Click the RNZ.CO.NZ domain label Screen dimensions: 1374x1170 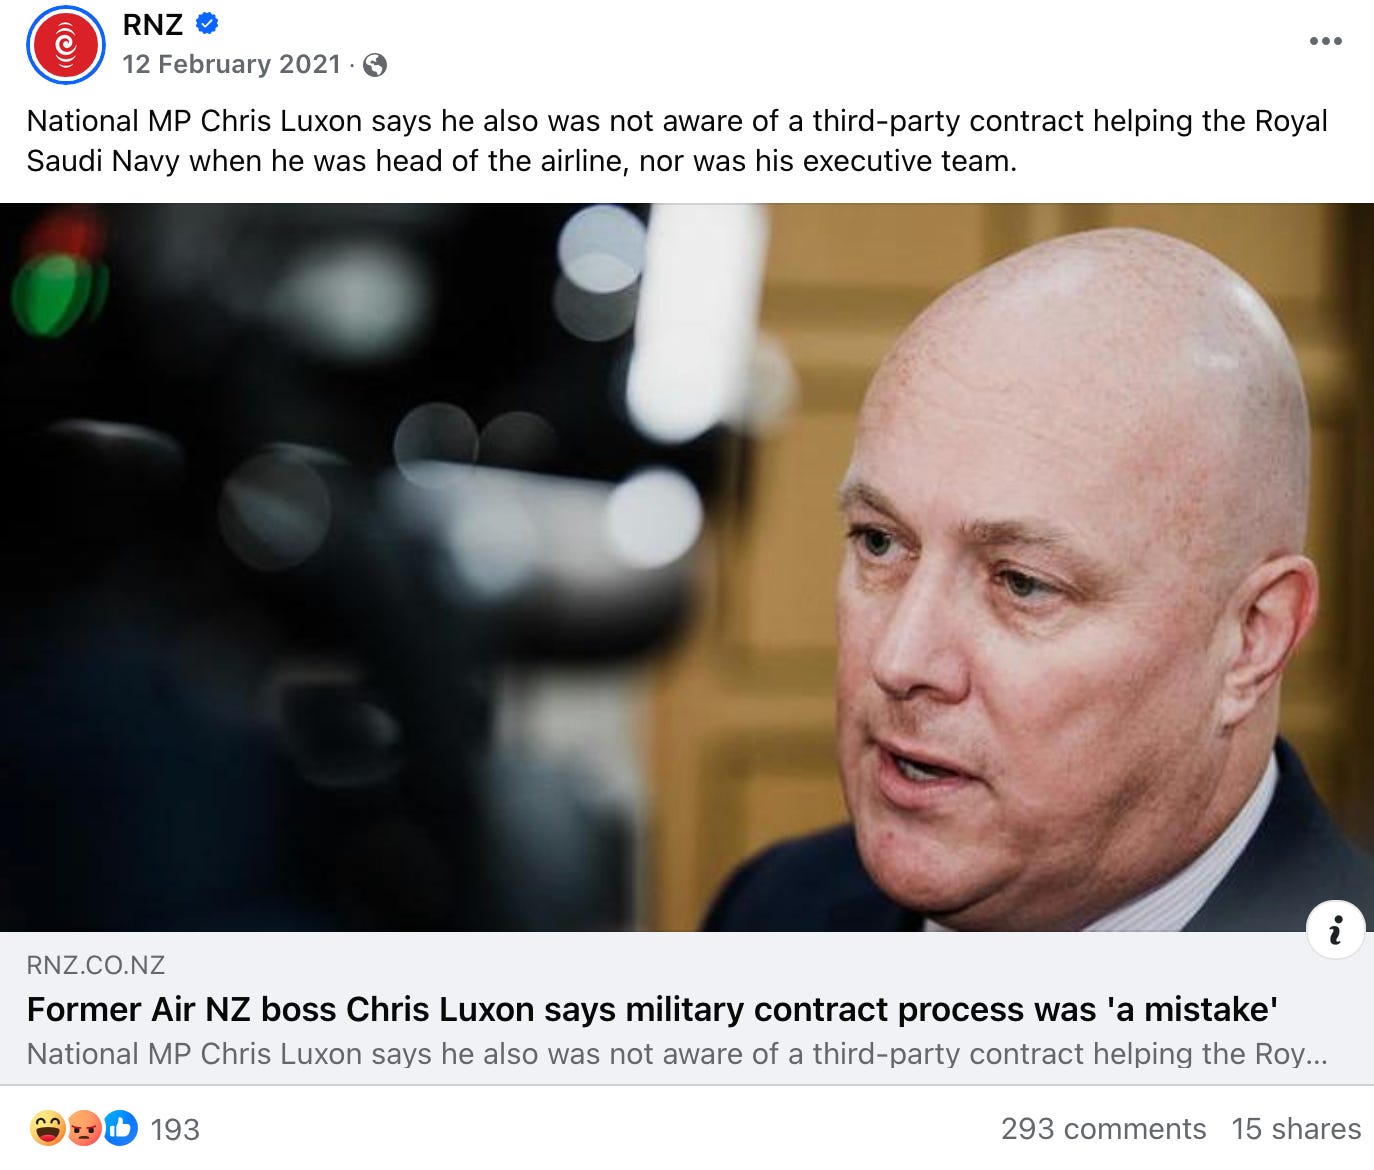(x=96, y=966)
